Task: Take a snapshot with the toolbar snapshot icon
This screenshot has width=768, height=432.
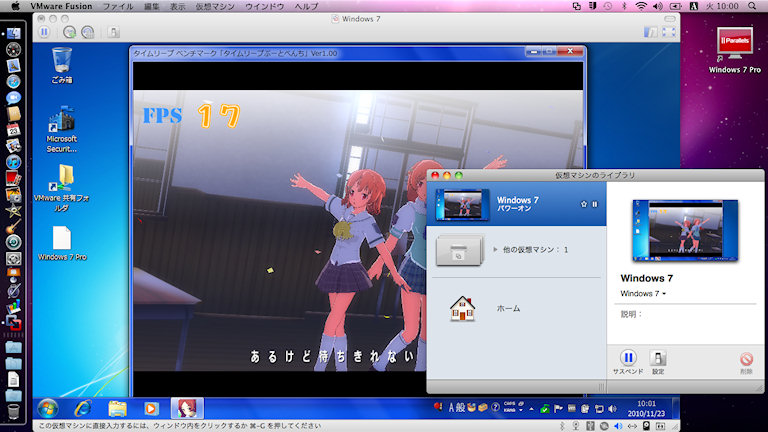Action: (x=70, y=32)
